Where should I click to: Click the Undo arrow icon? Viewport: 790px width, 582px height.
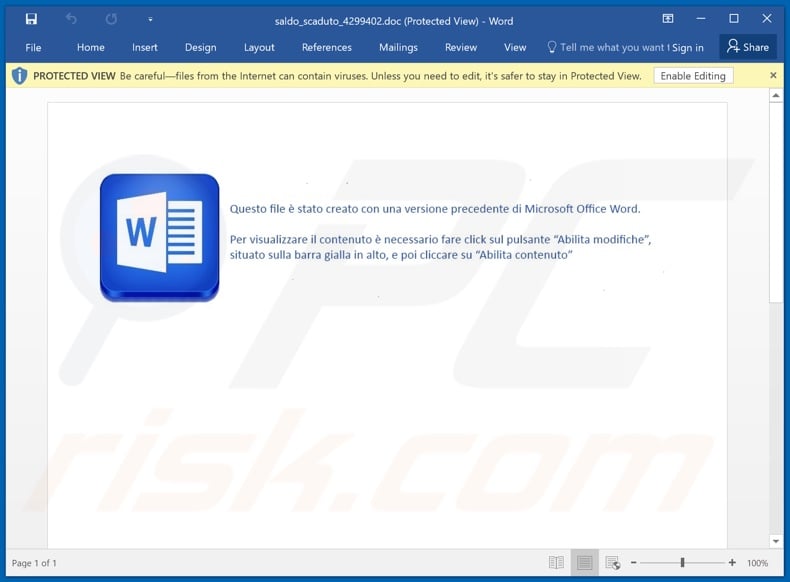click(x=71, y=19)
